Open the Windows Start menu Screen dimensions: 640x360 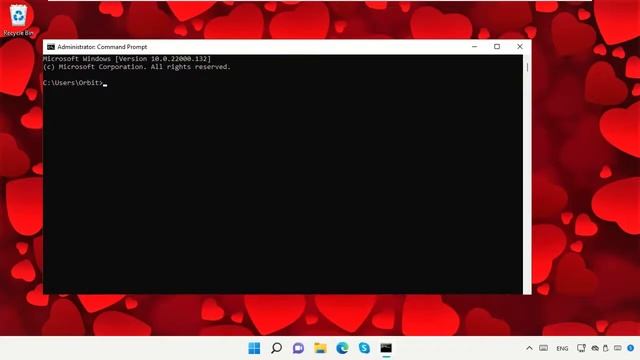click(254, 348)
